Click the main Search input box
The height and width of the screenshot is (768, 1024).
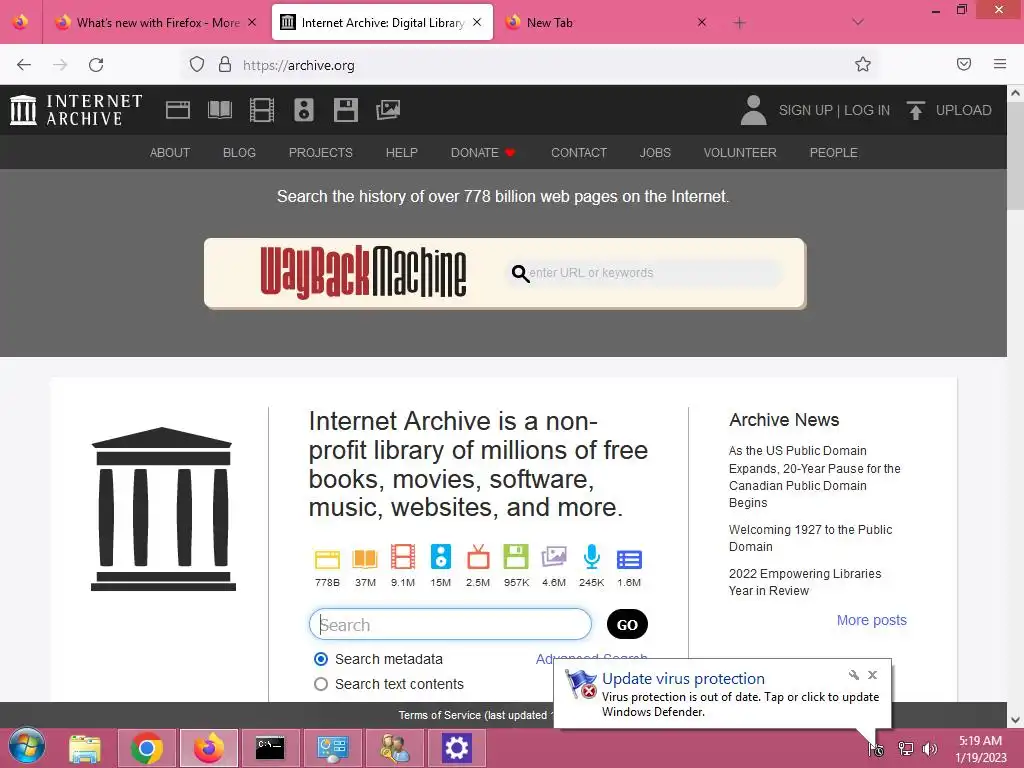450,624
